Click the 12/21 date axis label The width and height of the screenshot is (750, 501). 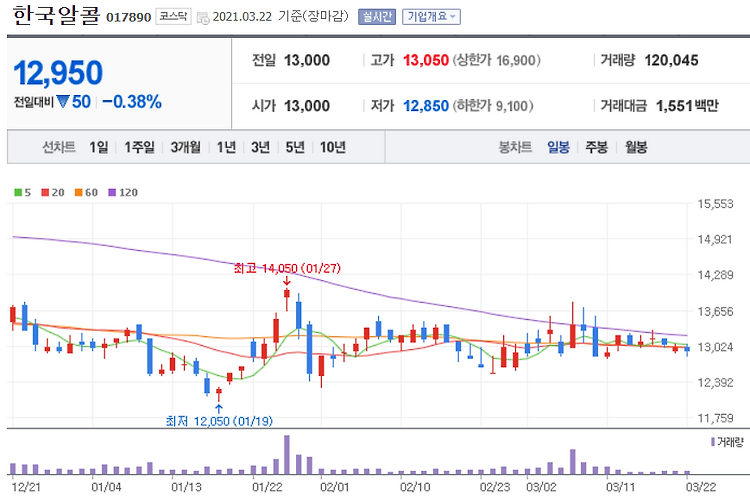(26, 487)
